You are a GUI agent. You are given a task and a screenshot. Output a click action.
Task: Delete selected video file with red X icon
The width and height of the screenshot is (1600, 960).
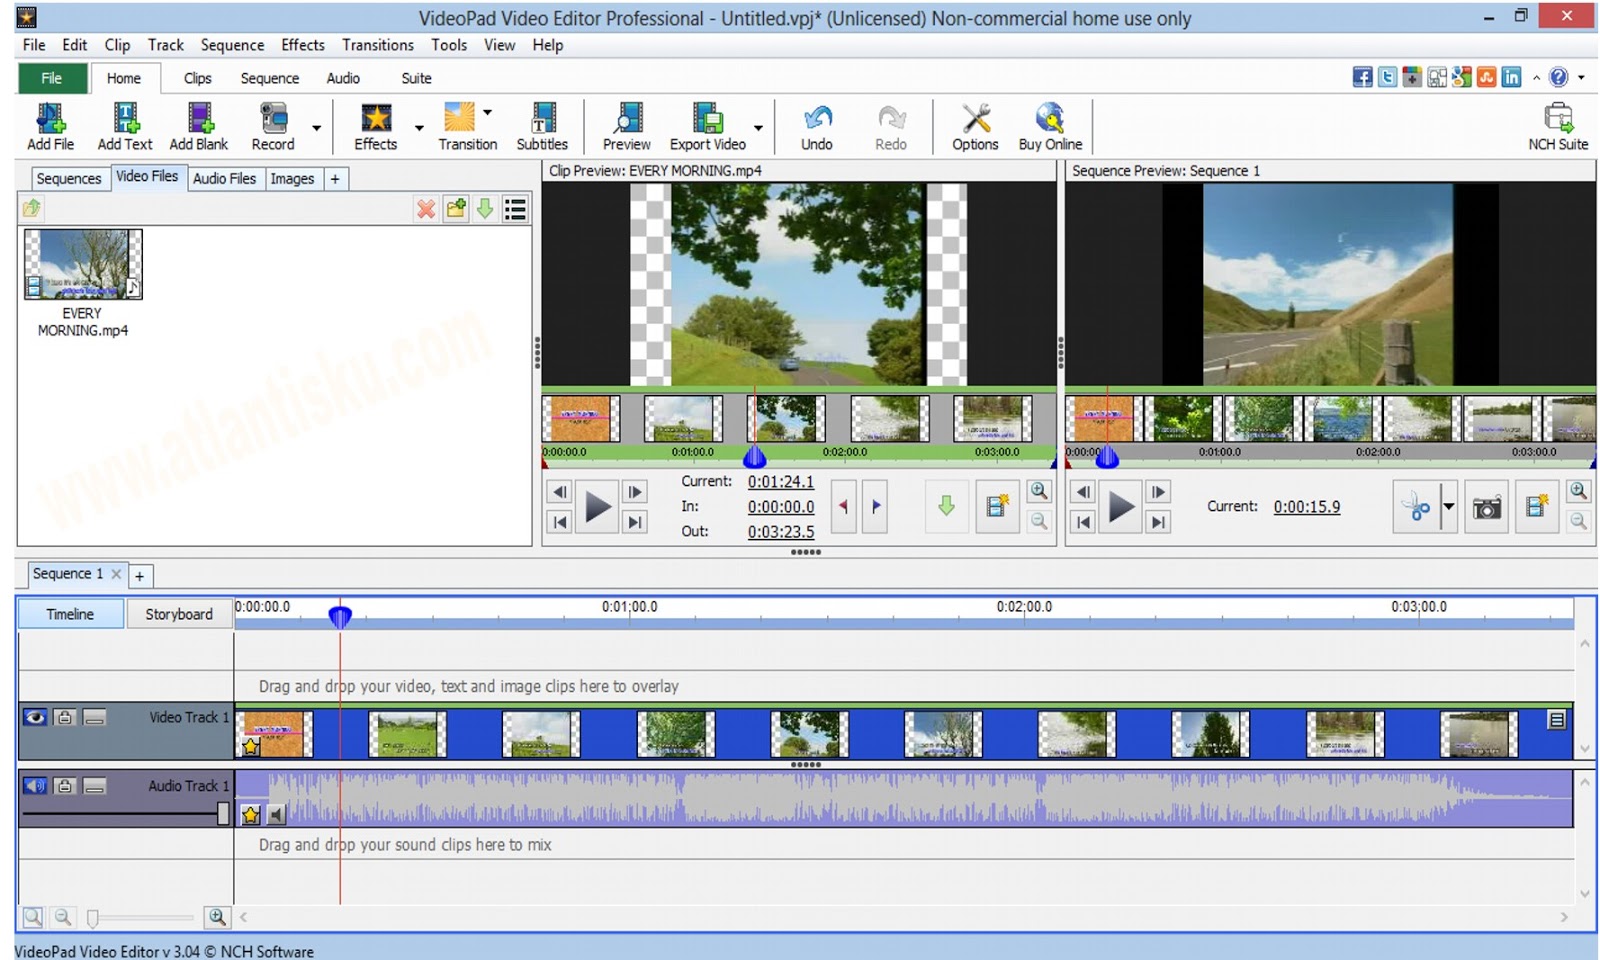426,210
